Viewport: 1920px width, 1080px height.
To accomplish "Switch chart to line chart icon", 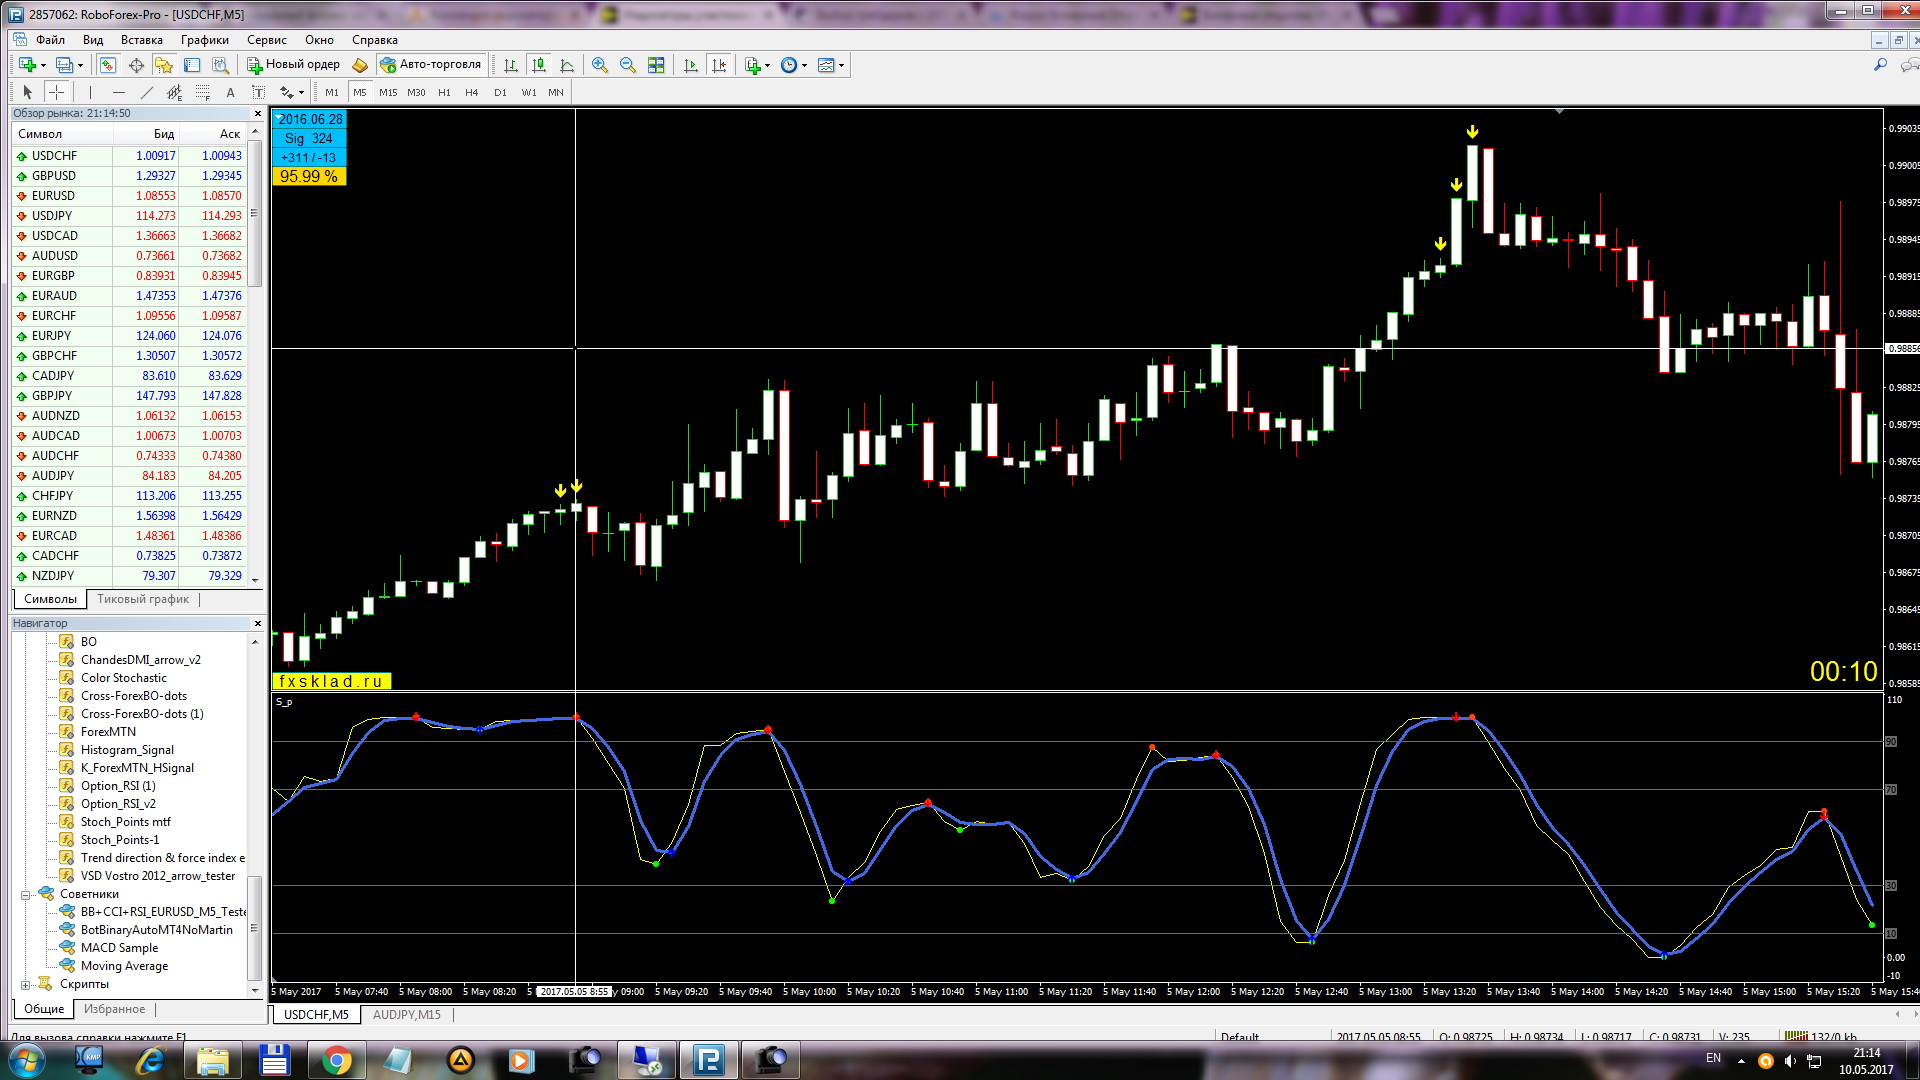I will coord(567,65).
